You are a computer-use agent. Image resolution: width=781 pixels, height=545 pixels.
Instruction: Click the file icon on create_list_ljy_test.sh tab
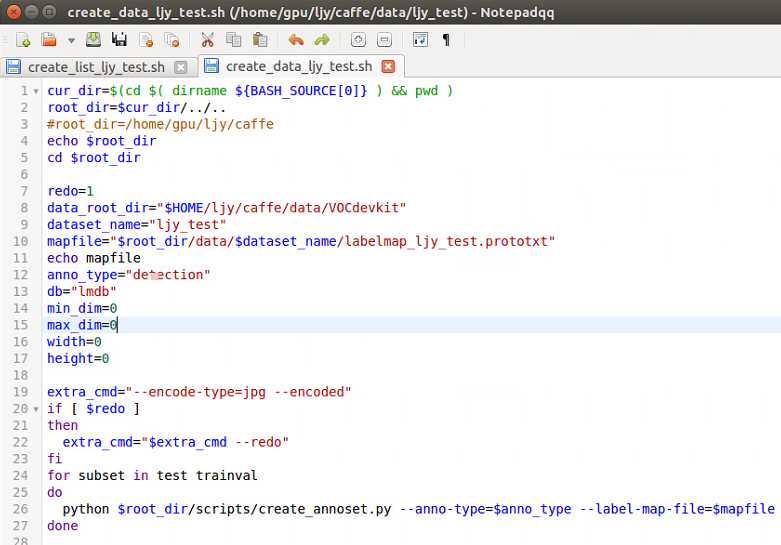click(13, 67)
